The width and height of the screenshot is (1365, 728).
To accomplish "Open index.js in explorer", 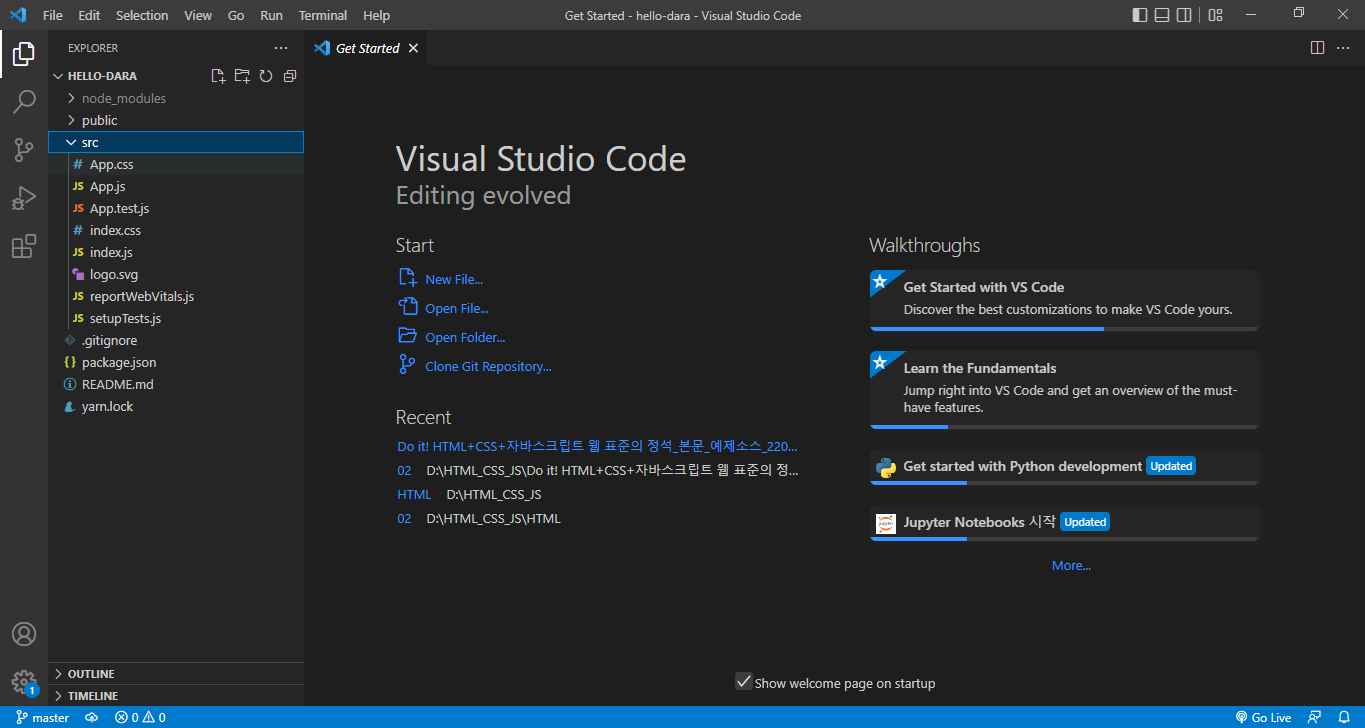I will tap(176, 252).
